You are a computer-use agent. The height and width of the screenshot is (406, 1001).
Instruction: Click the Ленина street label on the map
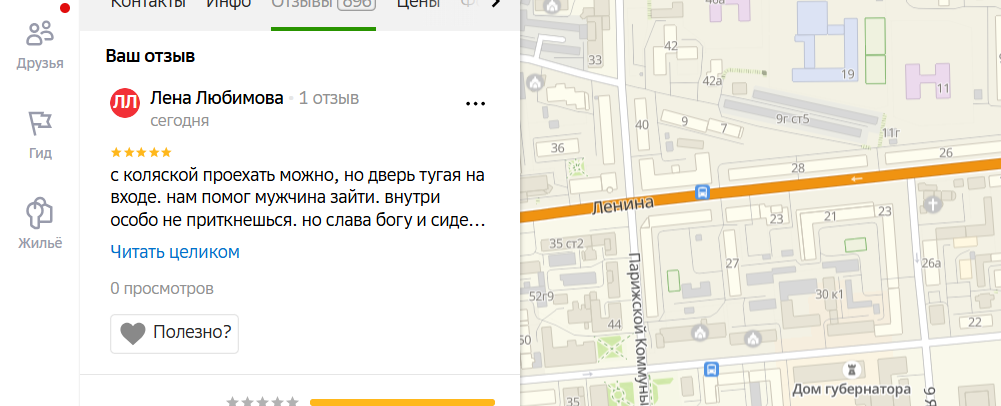623,206
